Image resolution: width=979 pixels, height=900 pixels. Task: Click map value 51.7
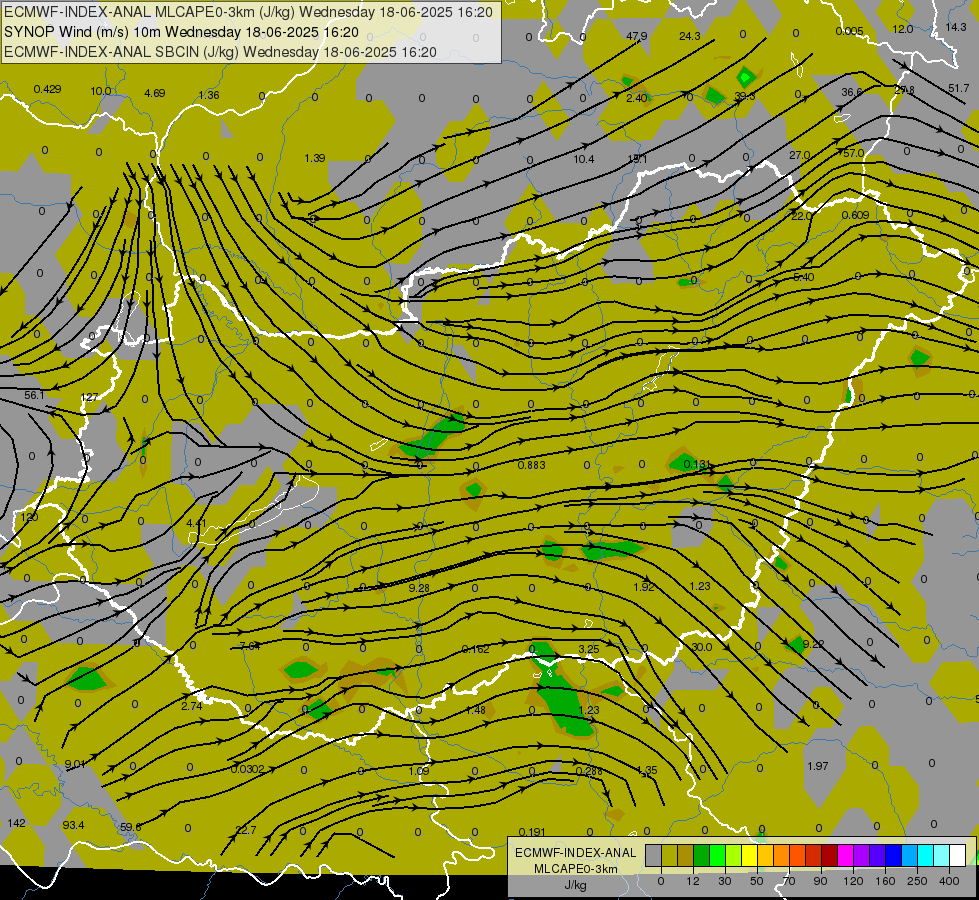point(958,88)
